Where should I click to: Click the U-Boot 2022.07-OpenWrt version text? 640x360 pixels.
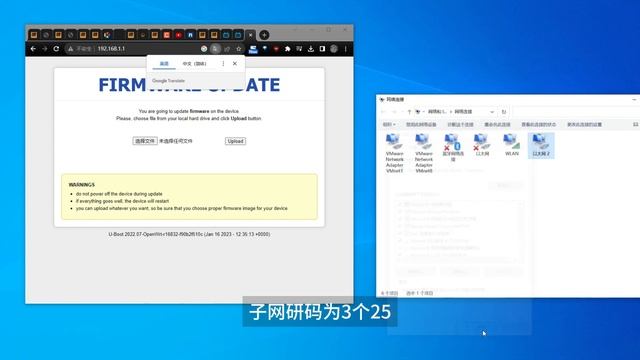[x=189, y=234]
